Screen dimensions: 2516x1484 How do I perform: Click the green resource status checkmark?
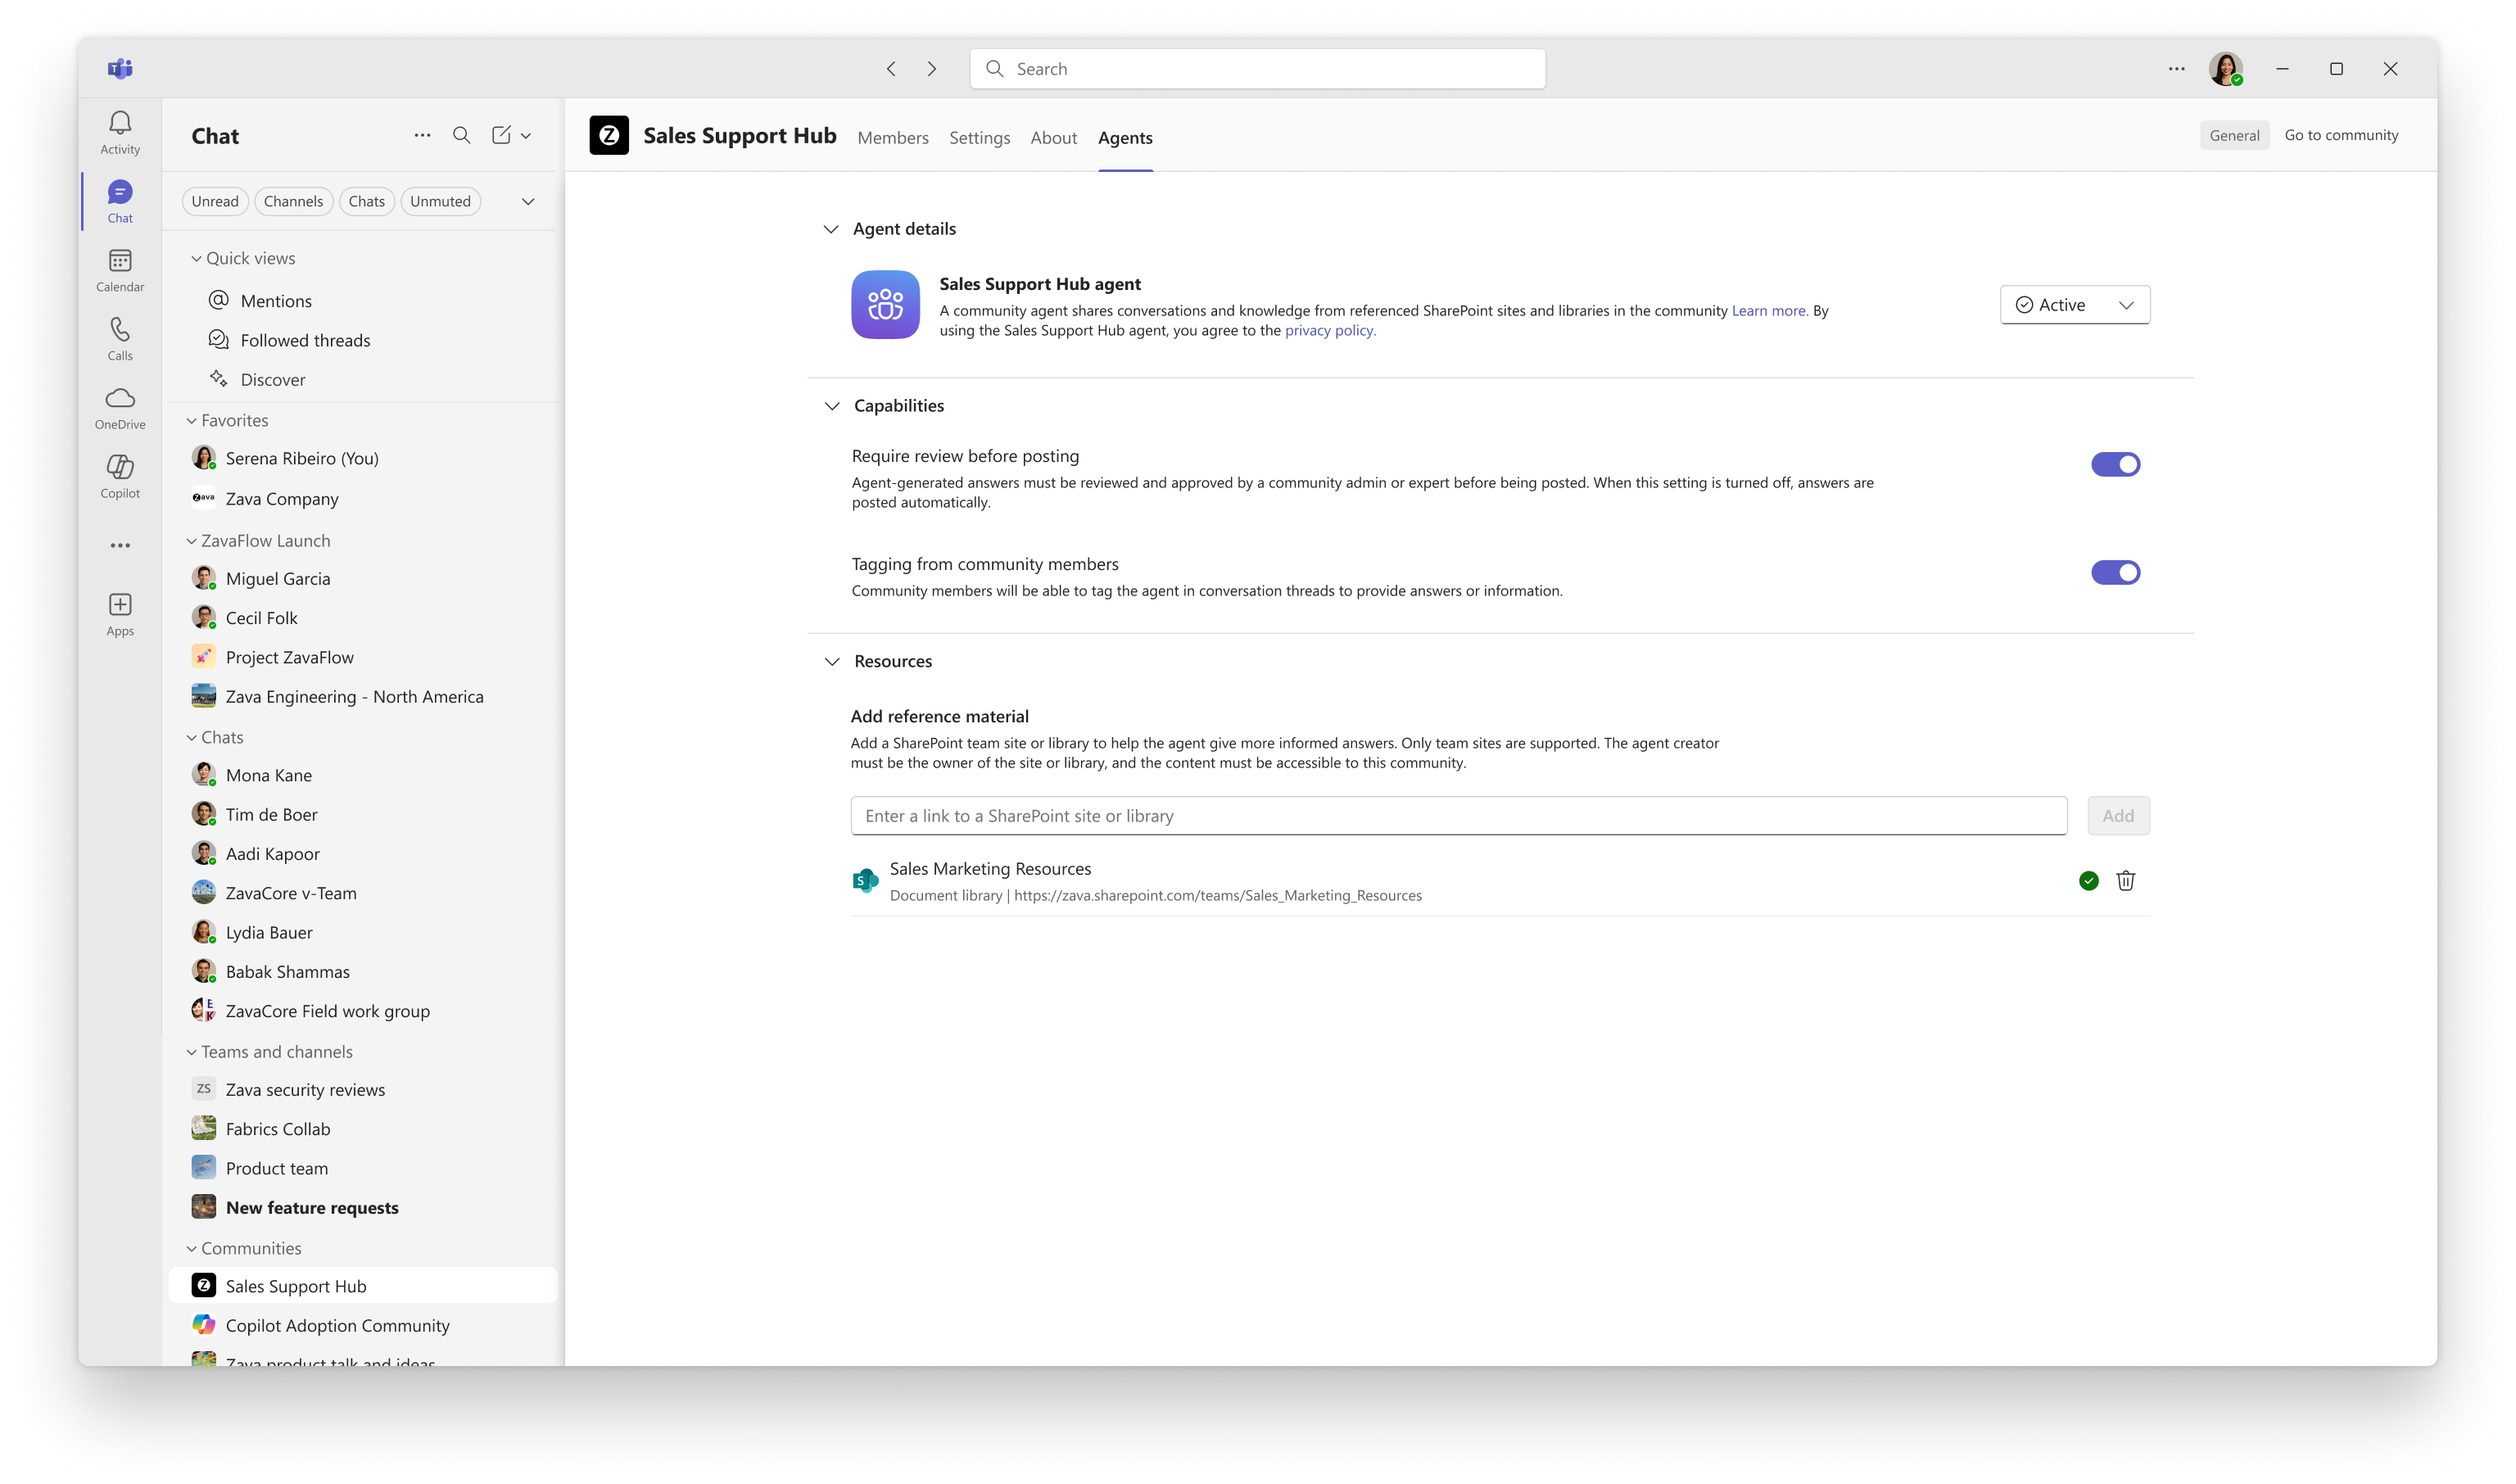coord(2089,881)
